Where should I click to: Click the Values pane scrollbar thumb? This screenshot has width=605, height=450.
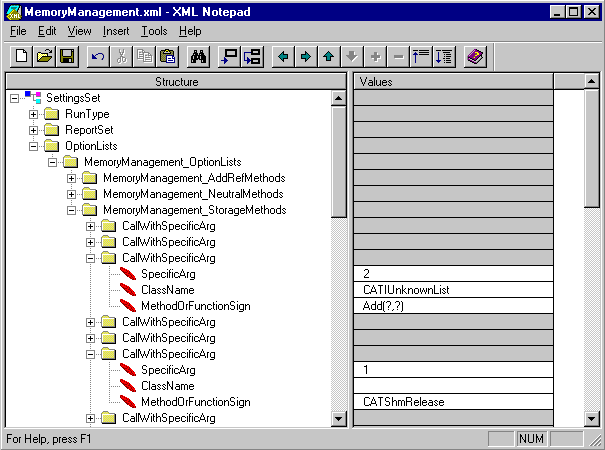pyautogui.click(x=591, y=149)
